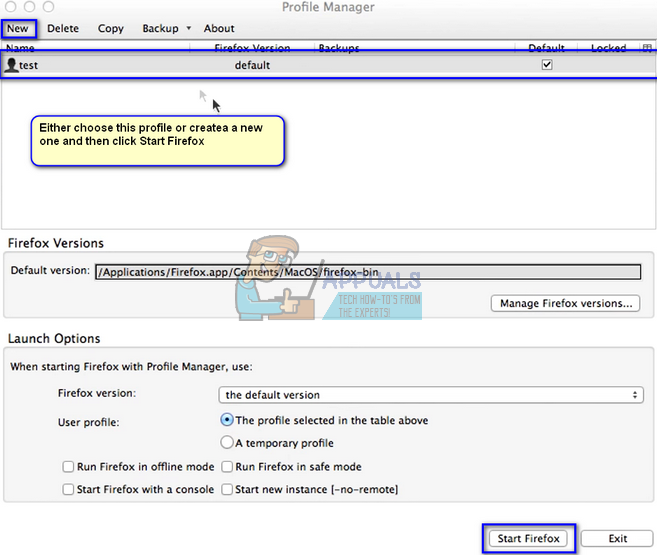Sort by the Name column header
Image resolution: width=657 pixels, height=555 pixels.
click(x=96, y=48)
